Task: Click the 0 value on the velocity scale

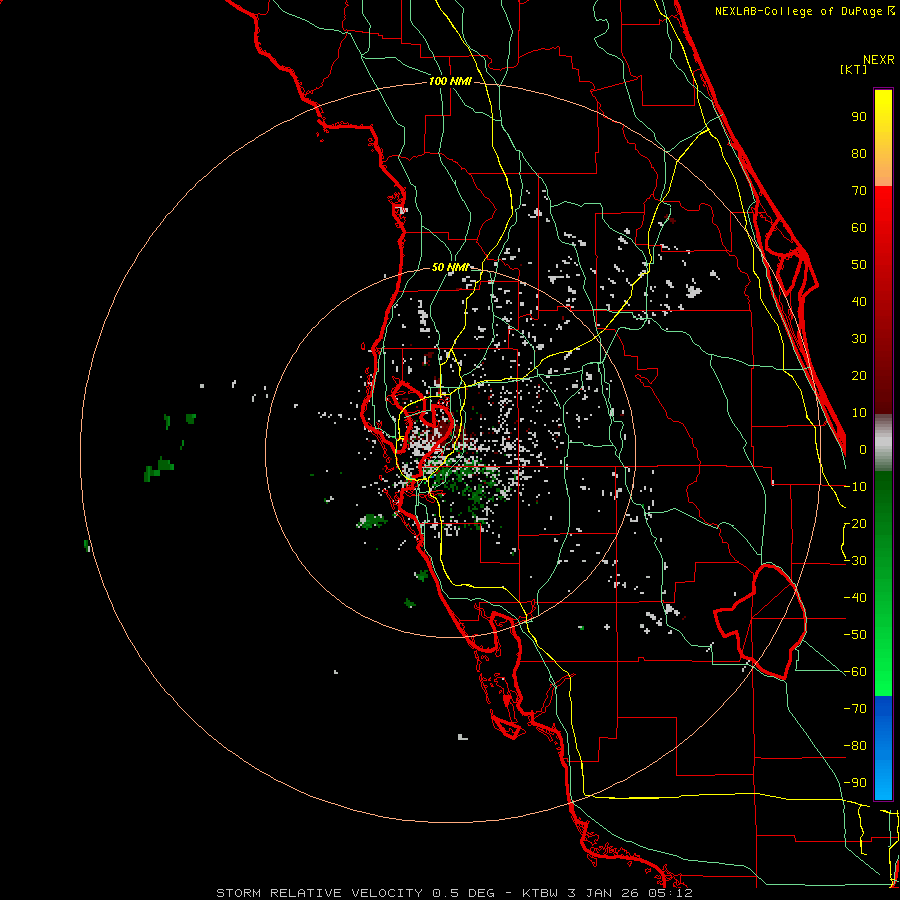Action: (x=863, y=449)
